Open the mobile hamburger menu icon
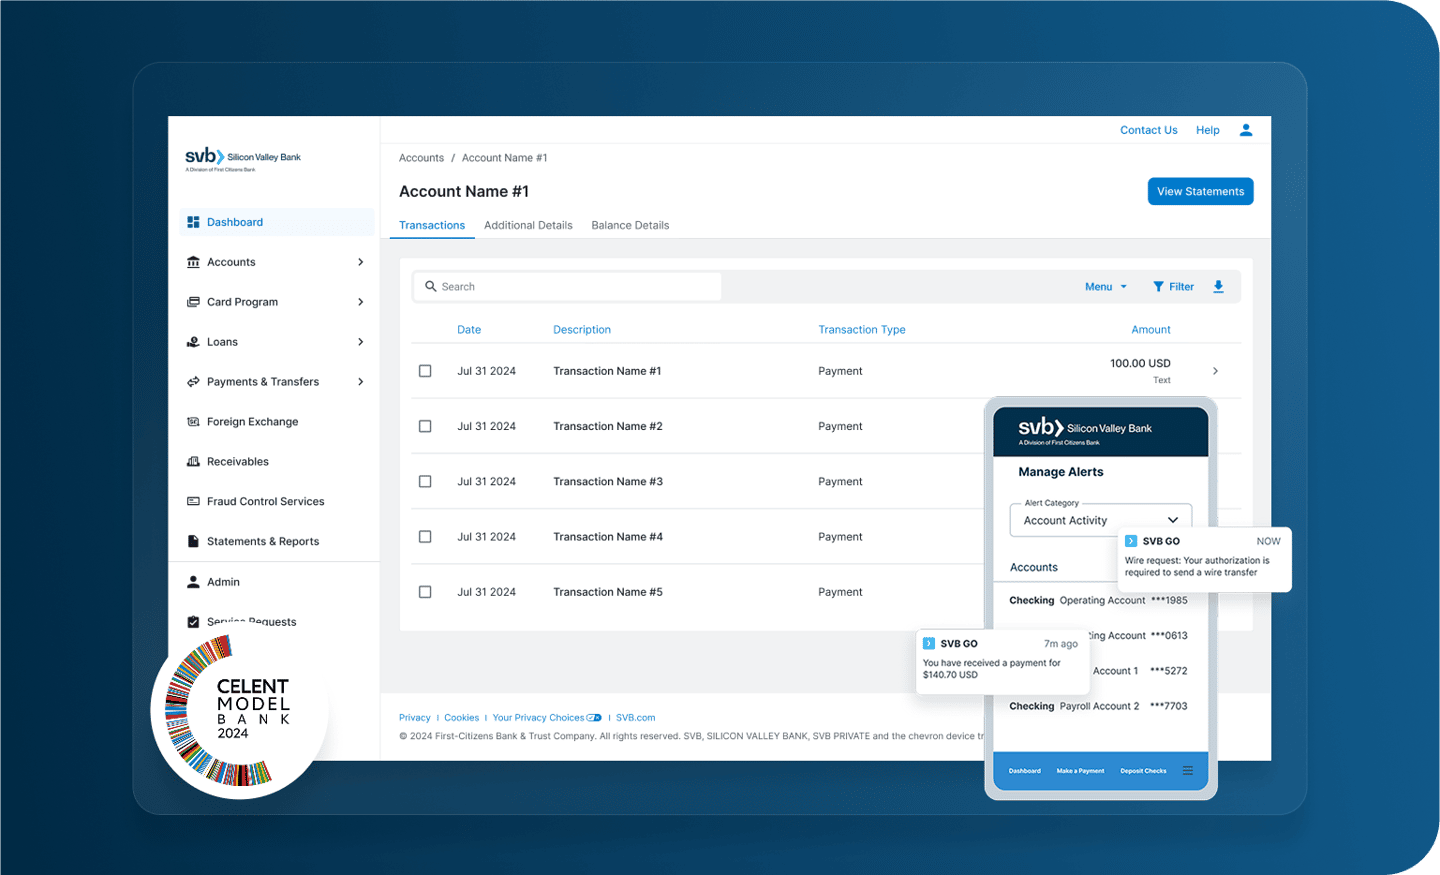Image resolution: width=1440 pixels, height=875 pixels. click(1188, 770)
